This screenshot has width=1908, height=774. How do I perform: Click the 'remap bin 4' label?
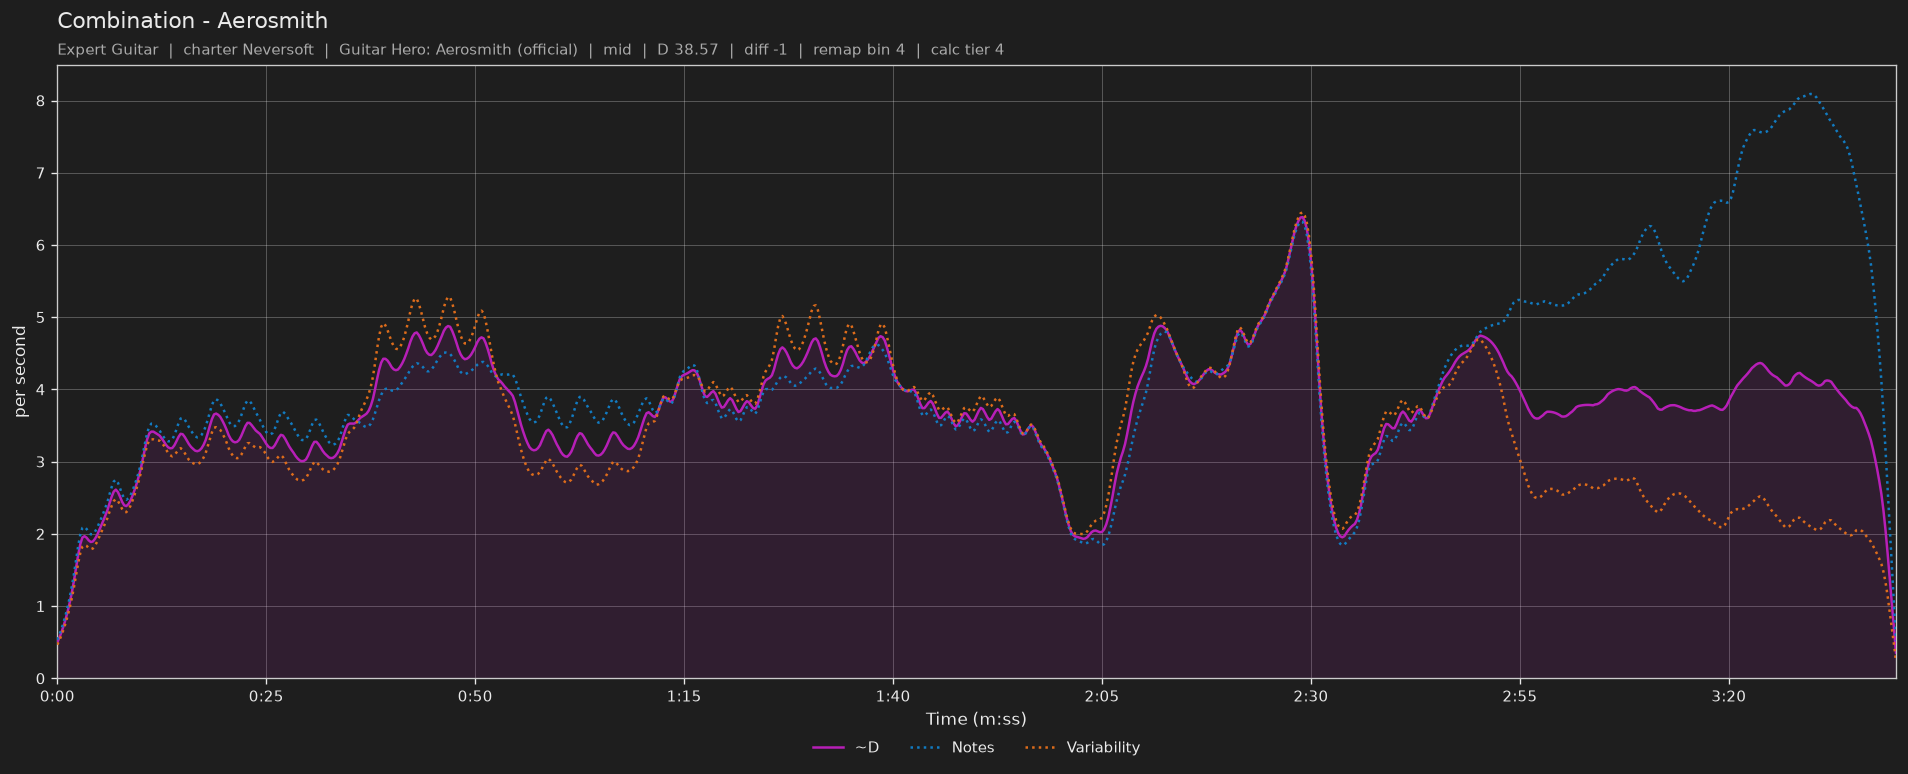click(859, 50)
